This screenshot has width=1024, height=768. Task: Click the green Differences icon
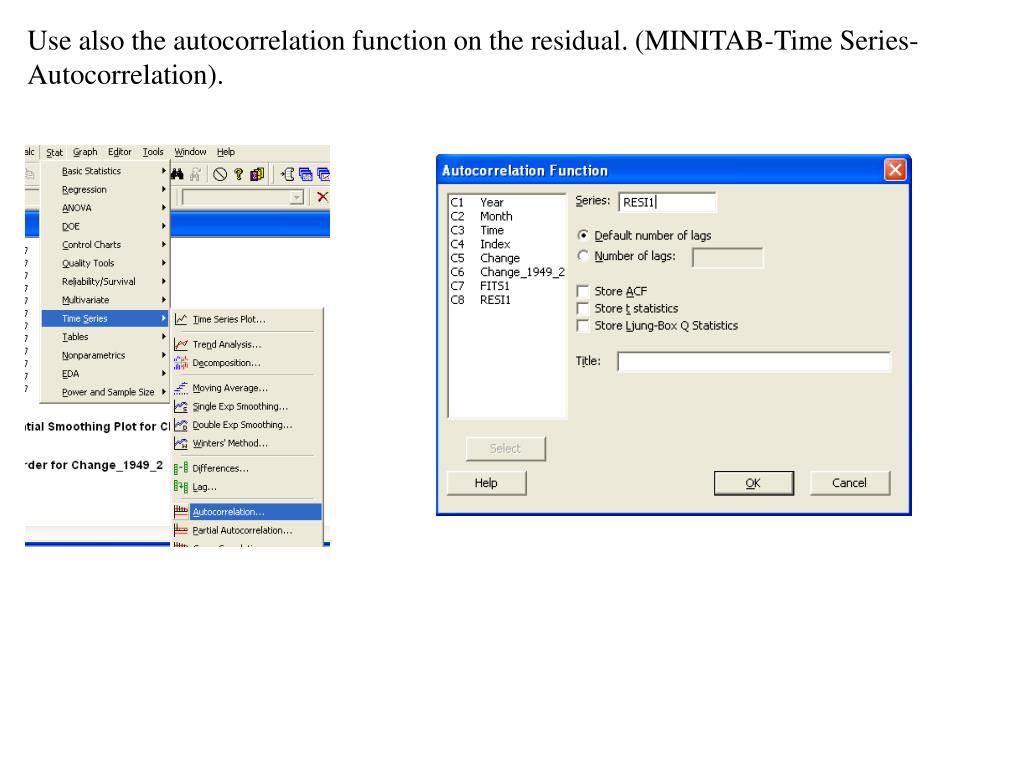coord(181,468)
